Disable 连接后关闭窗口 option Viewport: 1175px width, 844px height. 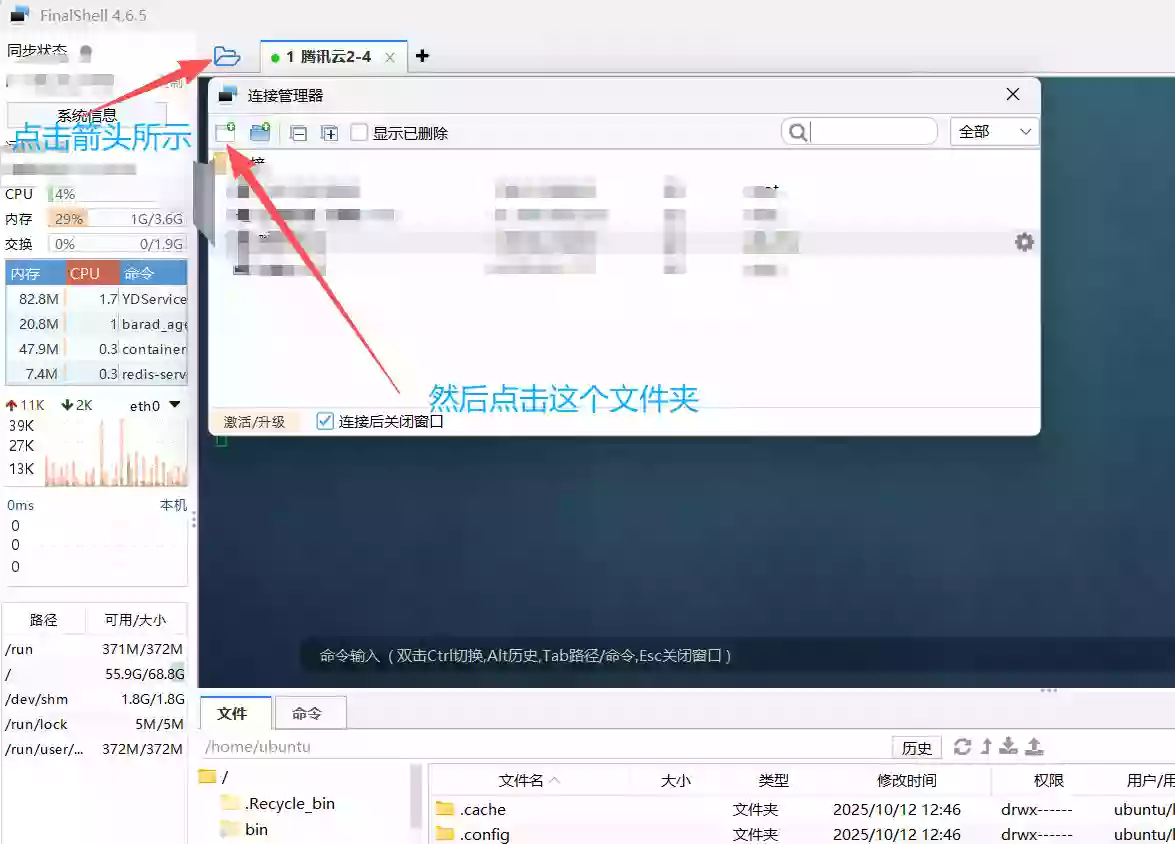(x=324, y=420)
